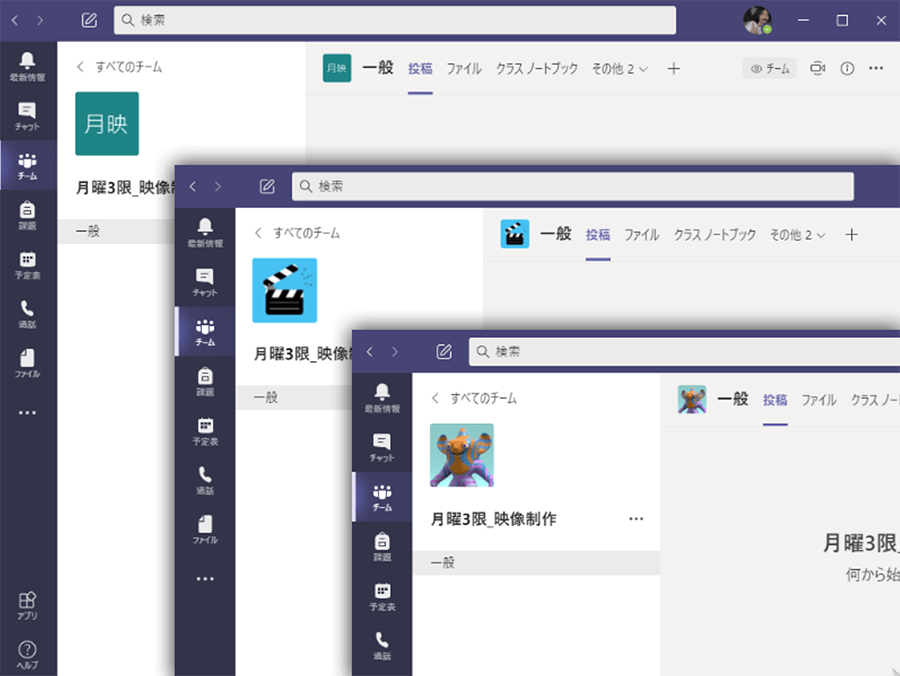Click forward arrow in middle window title bar
The height and width of the screenshot is (676, 900).
coord(218,187)
